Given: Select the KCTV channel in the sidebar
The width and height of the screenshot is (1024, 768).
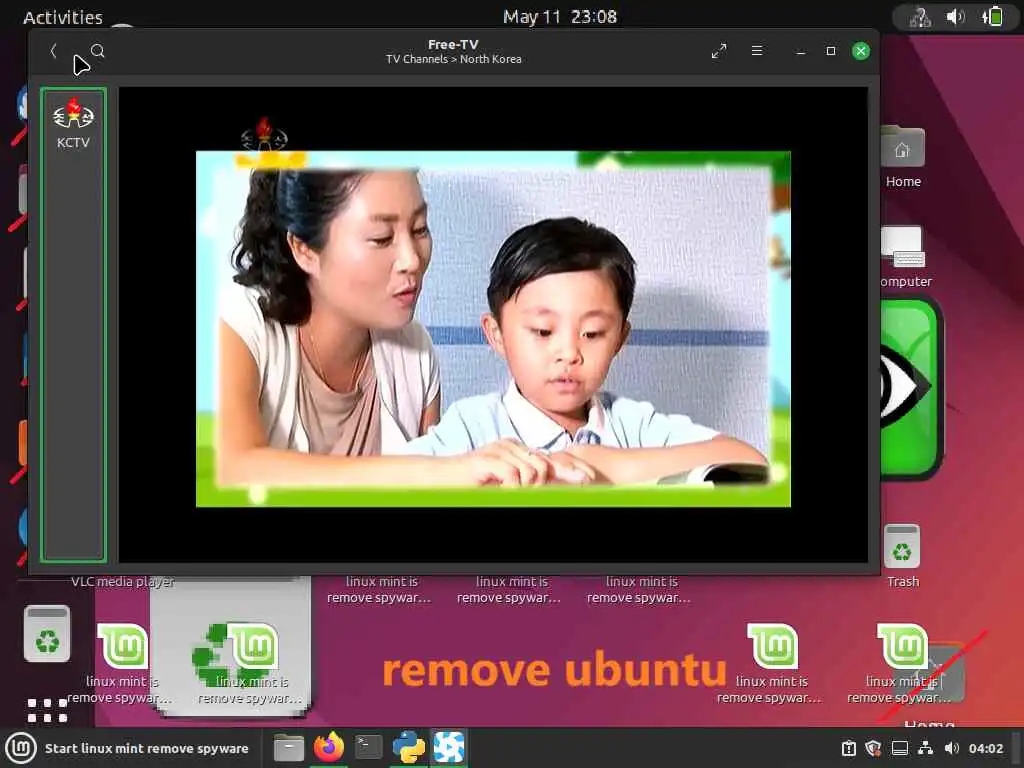Looking at the screenshot, I should [x=73, y=123].
